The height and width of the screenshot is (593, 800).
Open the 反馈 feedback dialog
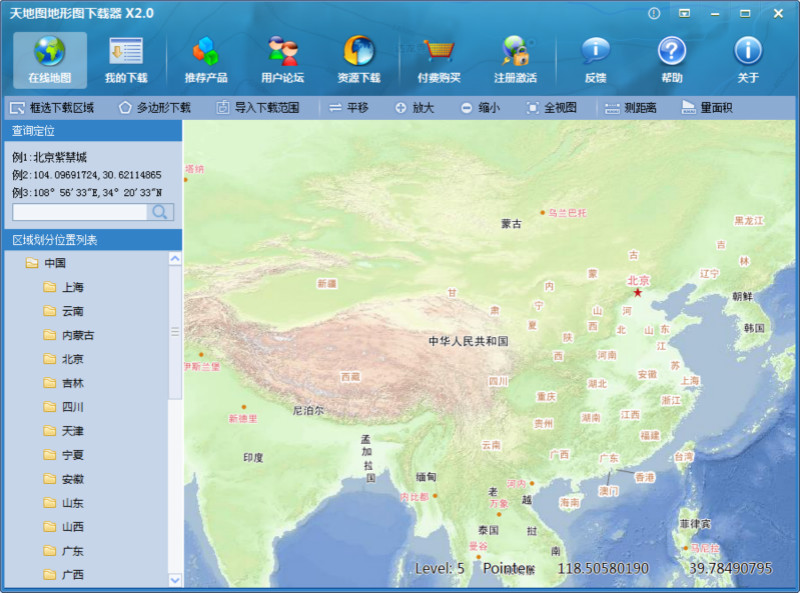tap(595, 59)
